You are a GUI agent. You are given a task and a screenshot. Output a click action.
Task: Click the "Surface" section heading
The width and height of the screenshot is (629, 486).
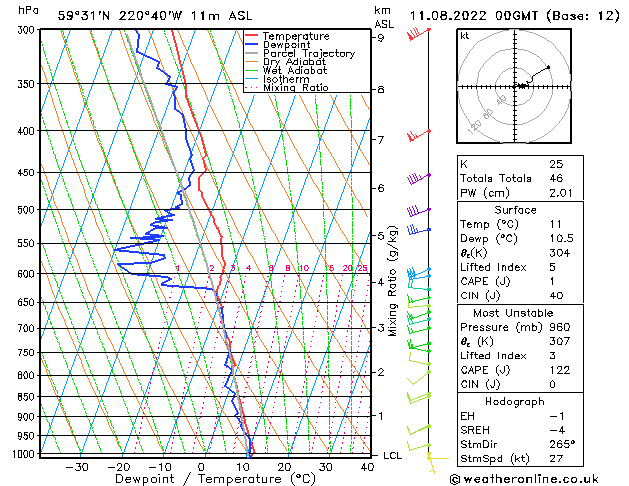pyautogui.click(x=515, y=210)
